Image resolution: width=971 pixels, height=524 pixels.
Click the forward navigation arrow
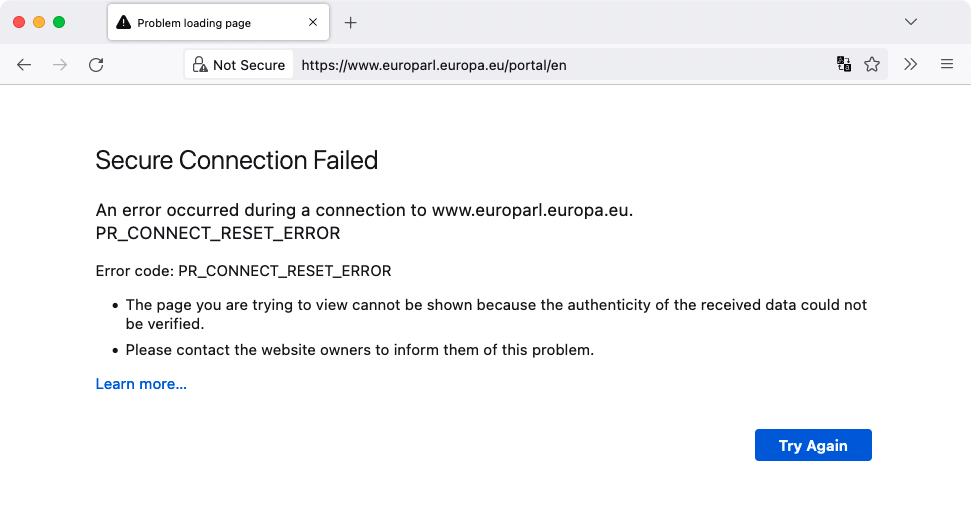click(60, 64)
